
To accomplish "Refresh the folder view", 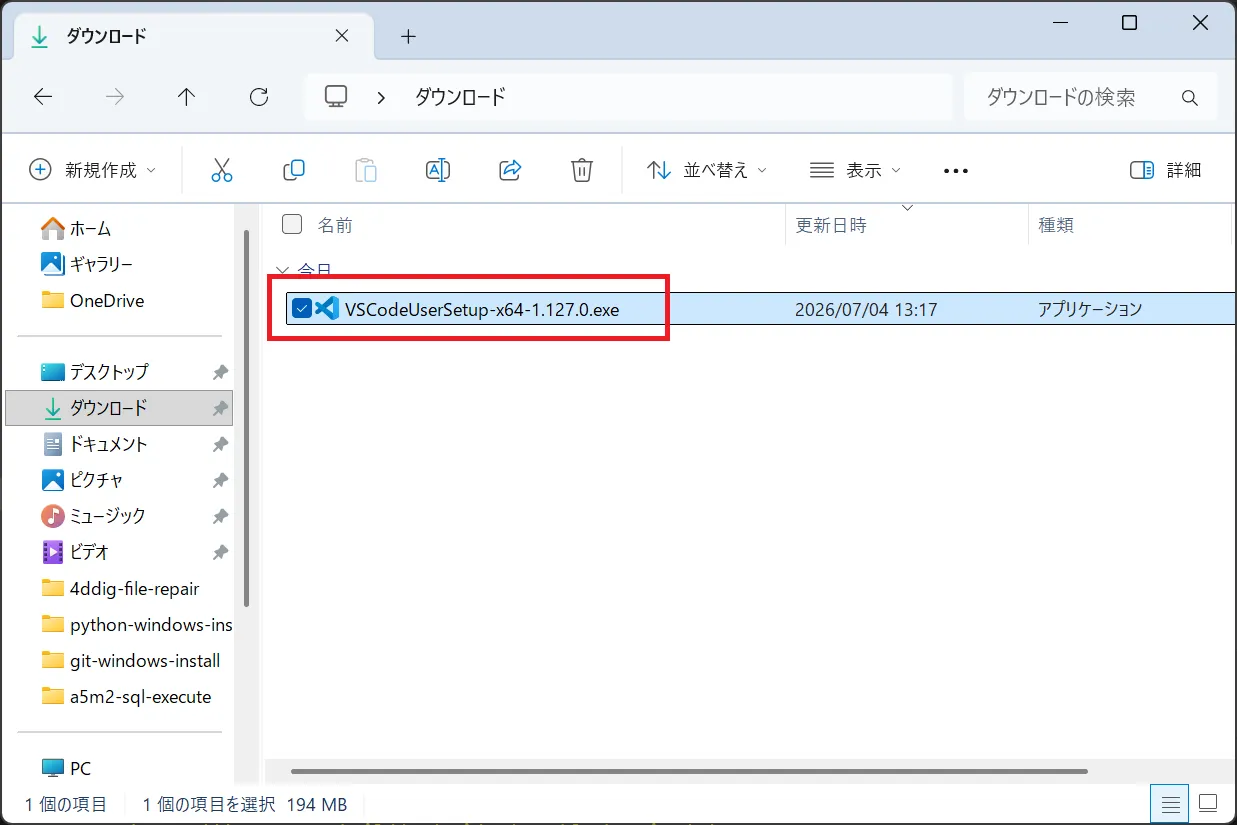I will coord(259,96).
